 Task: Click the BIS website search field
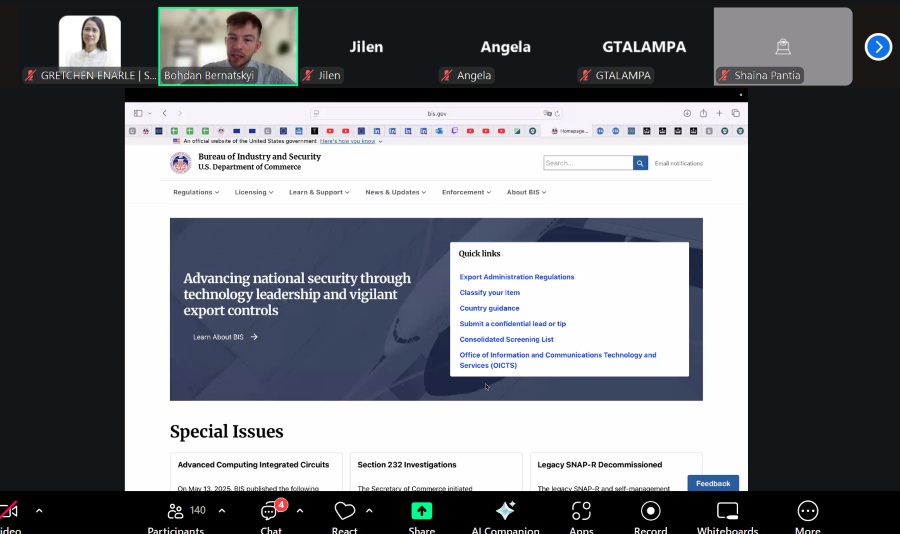(588, 163)
